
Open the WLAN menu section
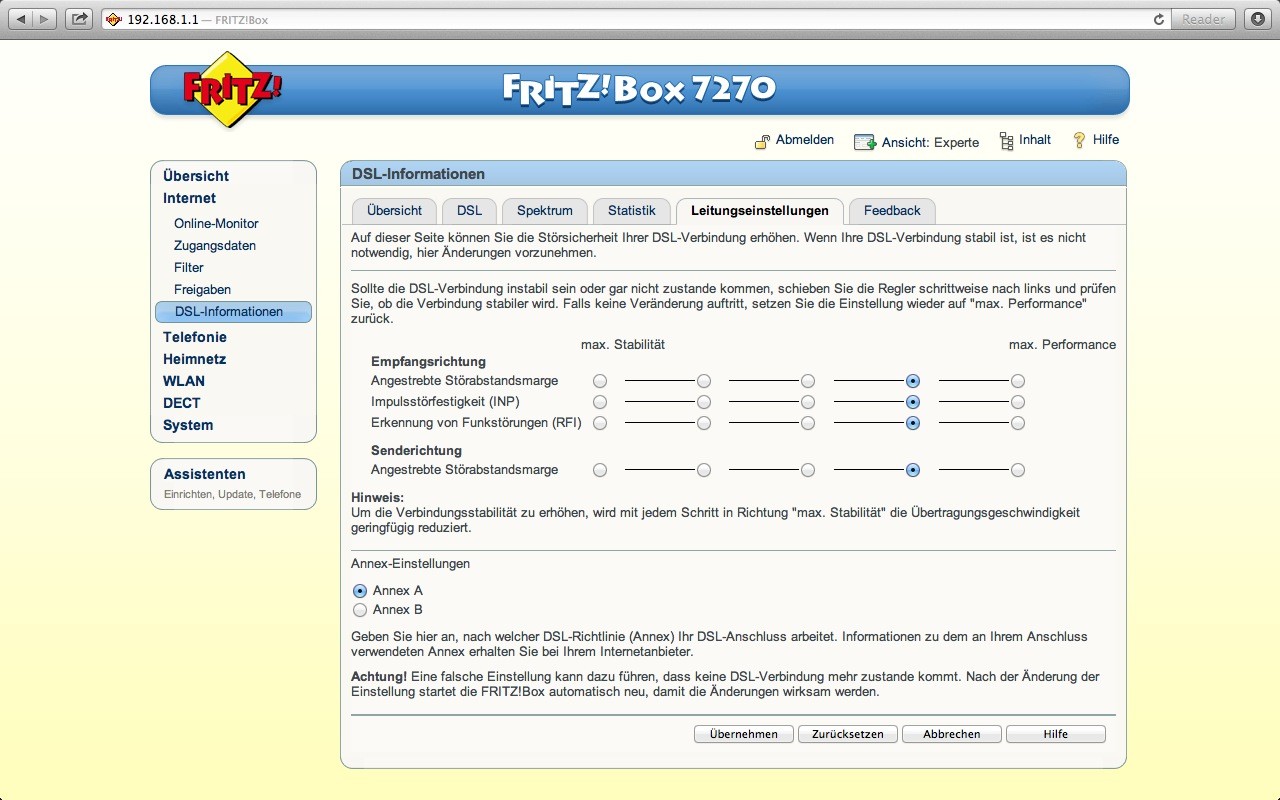coord(184,381)
